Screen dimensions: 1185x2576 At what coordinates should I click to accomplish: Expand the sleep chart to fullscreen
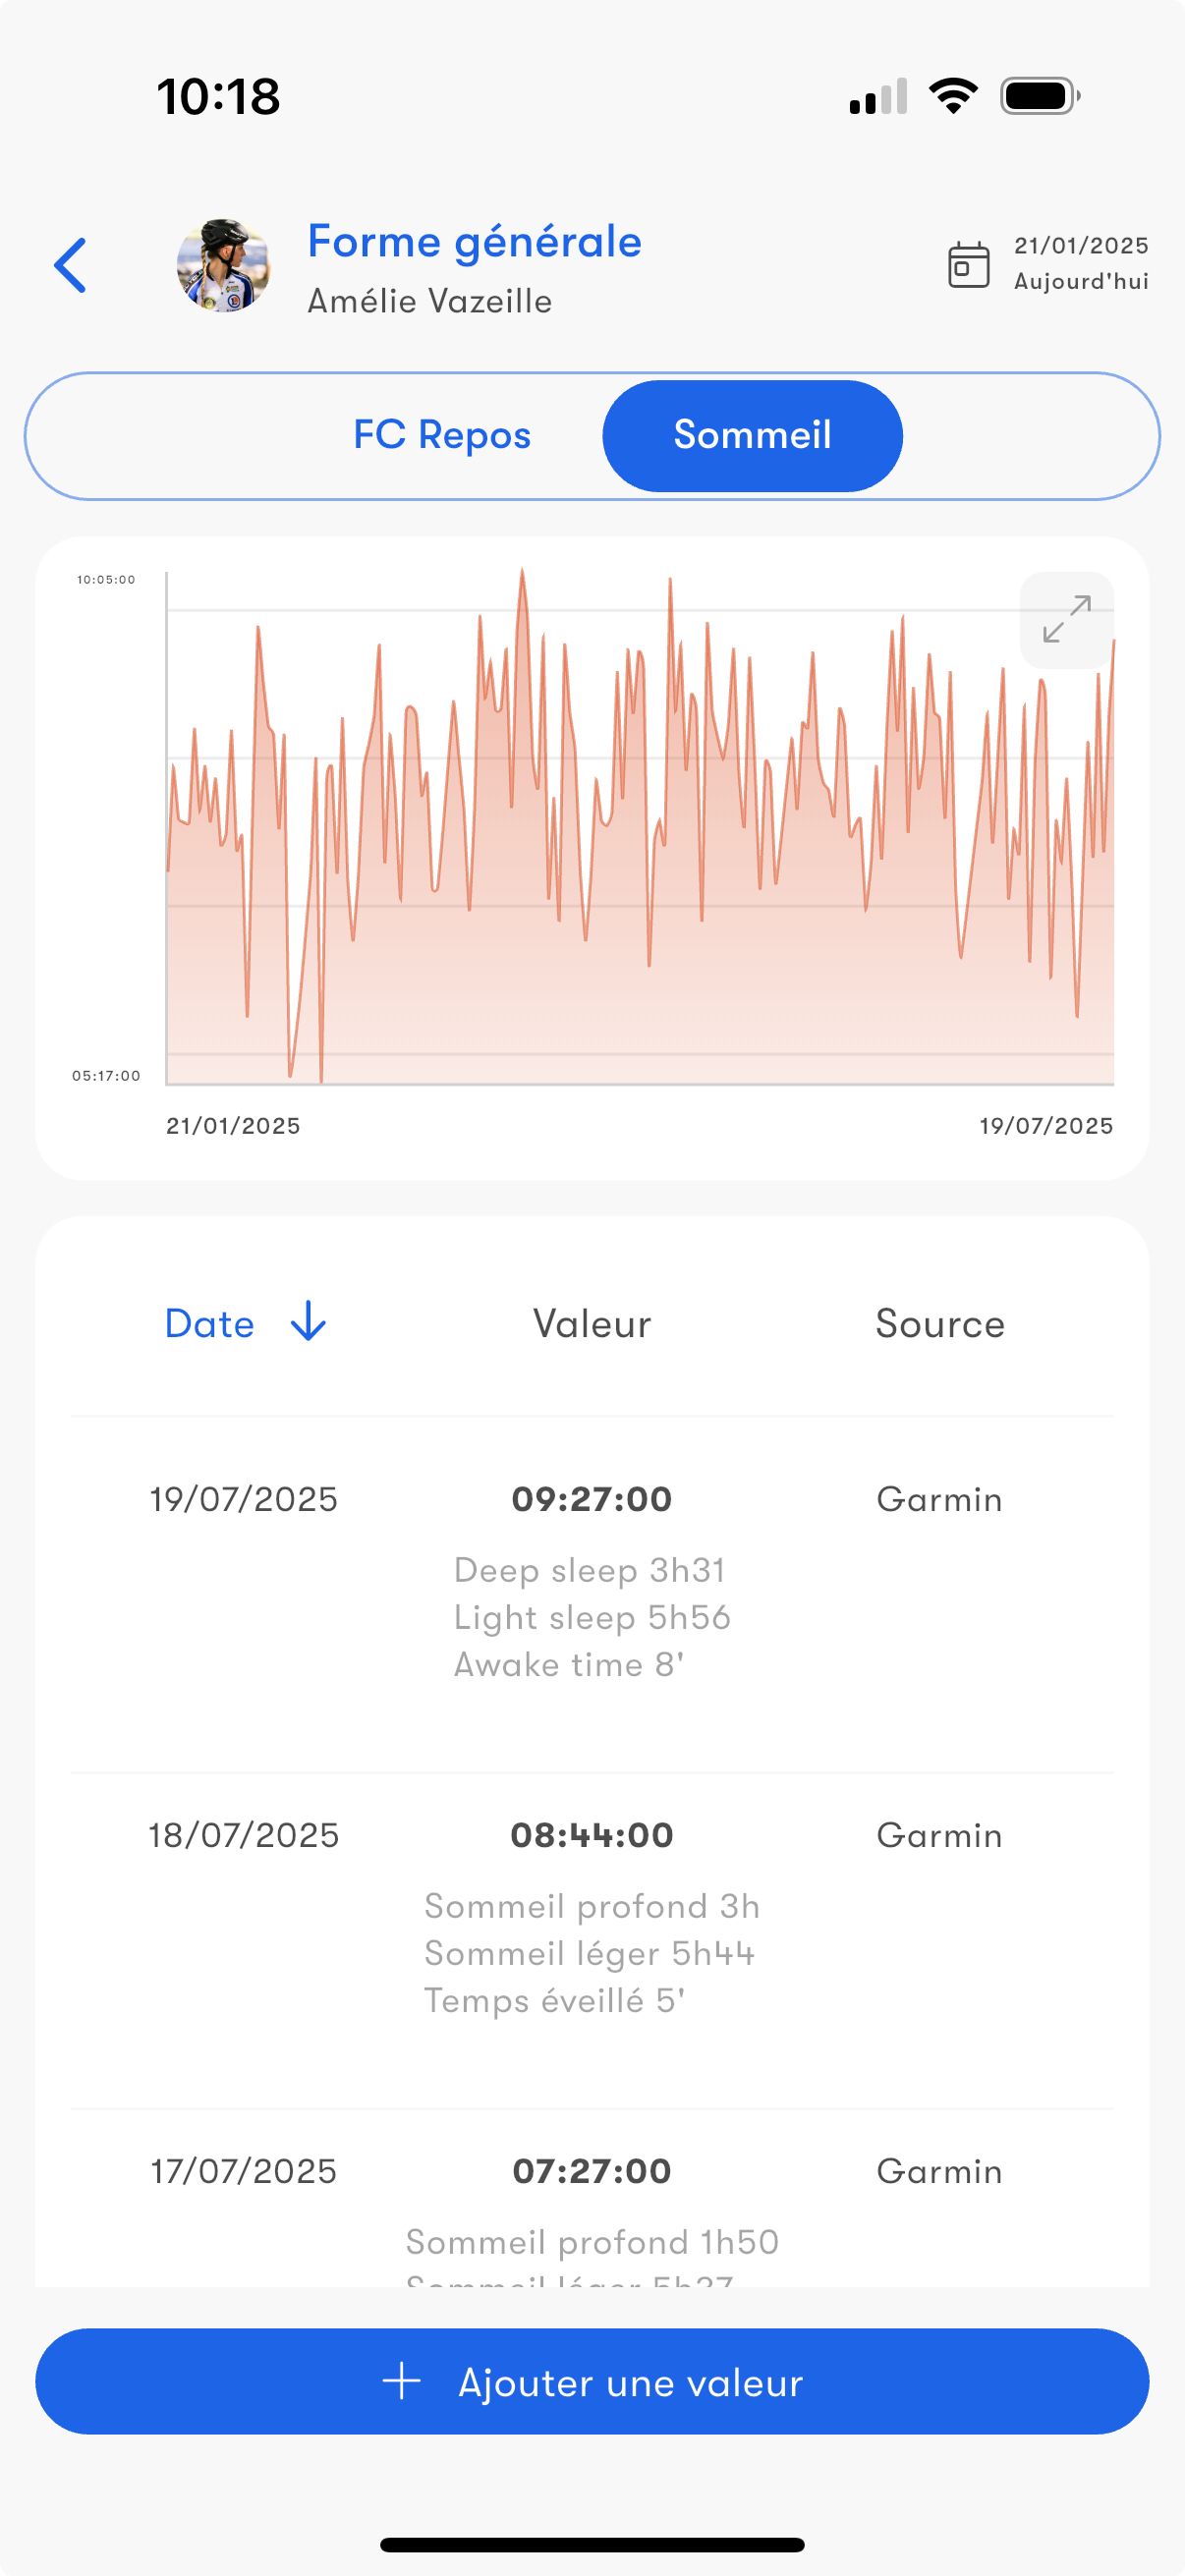[x=1066, y=620]
